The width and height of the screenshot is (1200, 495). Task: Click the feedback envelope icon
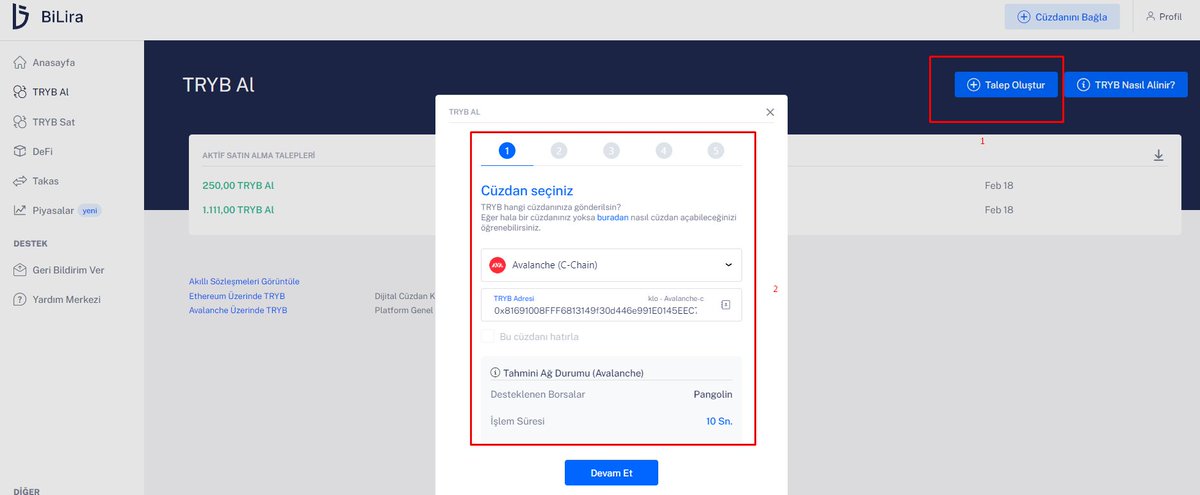(x=21, y=270)
